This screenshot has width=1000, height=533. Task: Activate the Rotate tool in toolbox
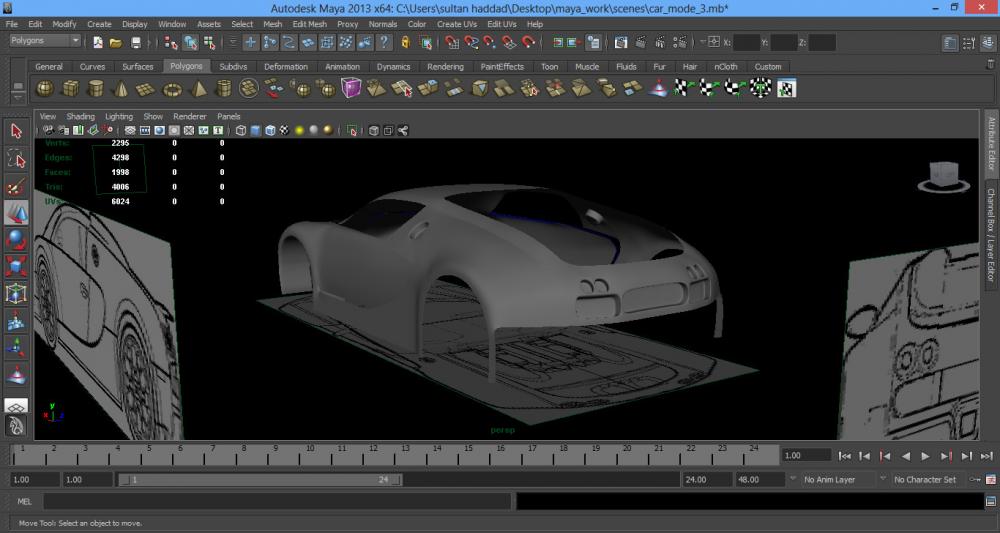pos(16,240)
